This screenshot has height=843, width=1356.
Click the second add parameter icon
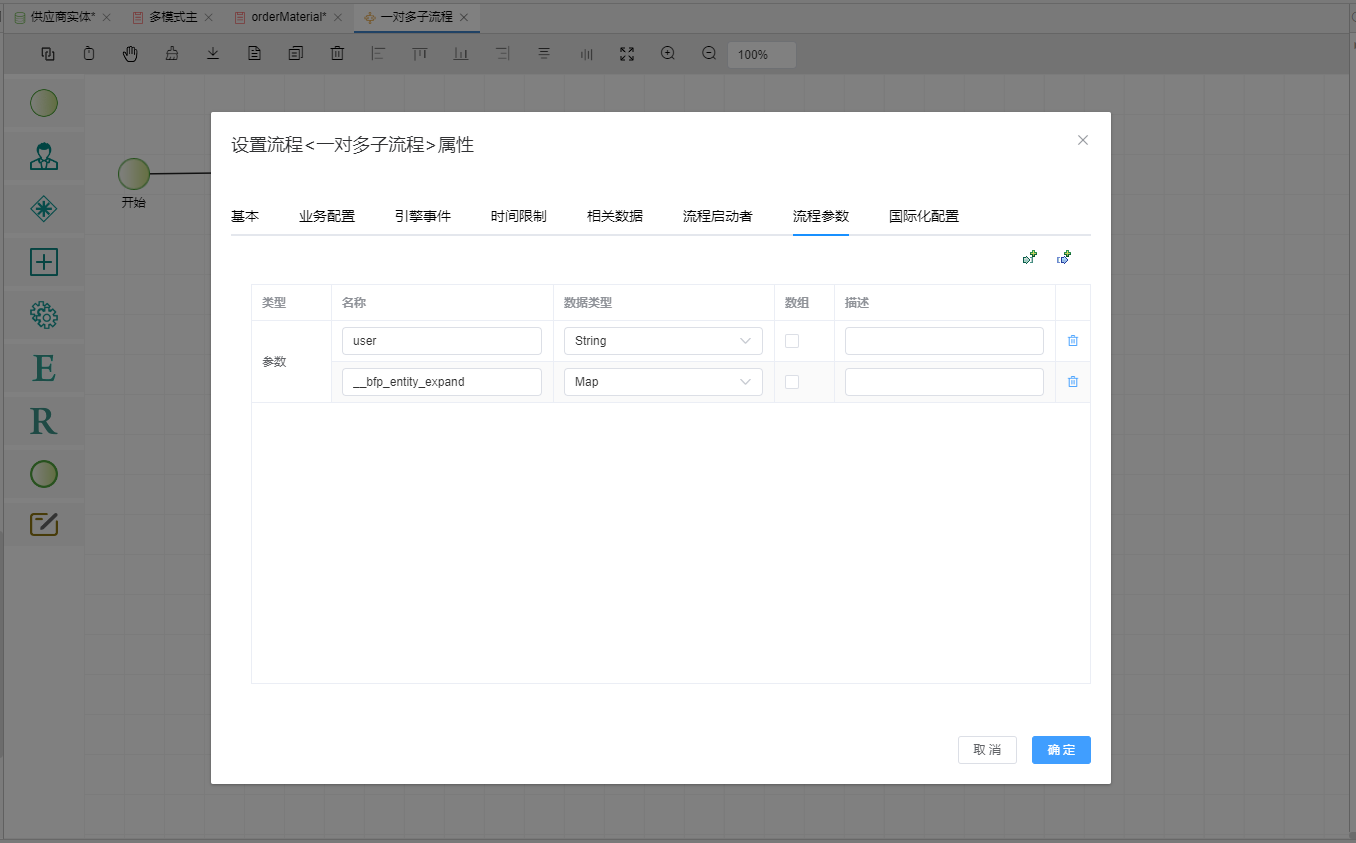tap(1064, 258)
